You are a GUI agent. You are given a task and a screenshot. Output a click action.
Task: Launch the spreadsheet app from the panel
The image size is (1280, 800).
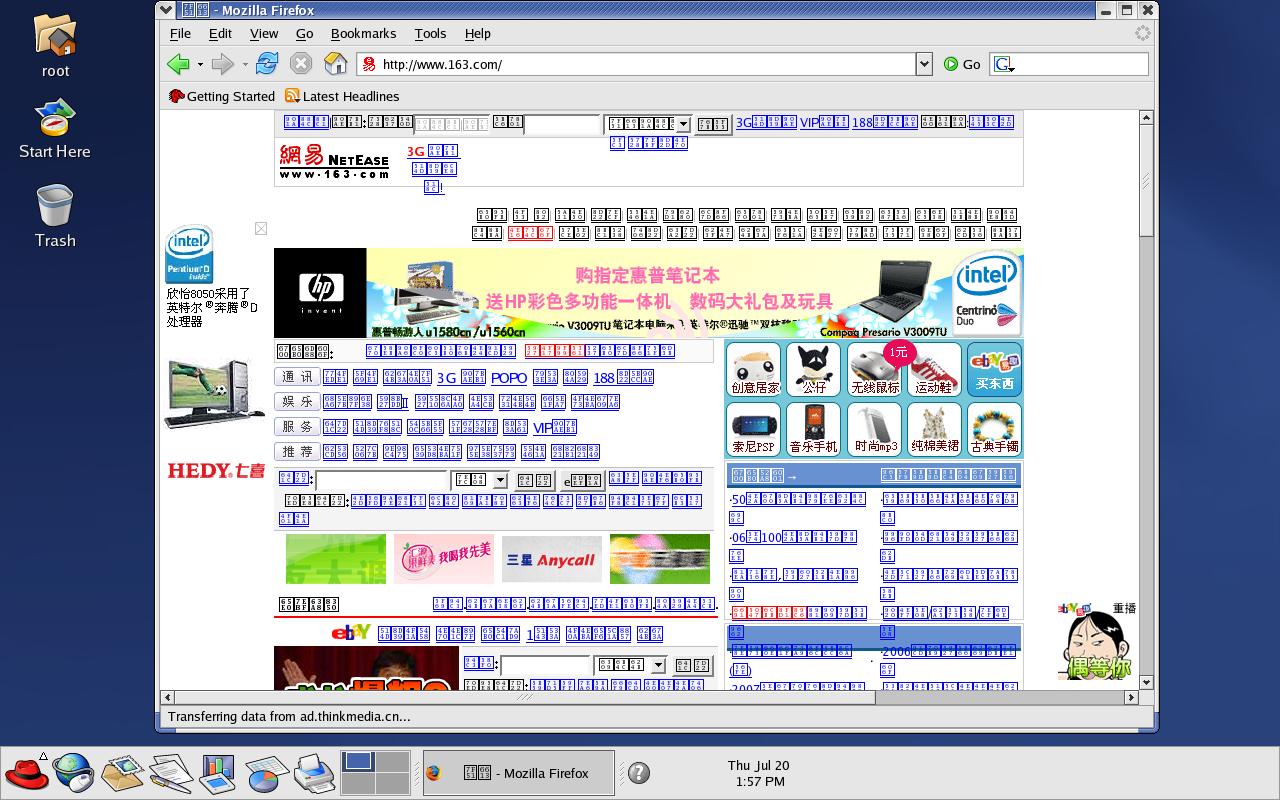point(267,773)
